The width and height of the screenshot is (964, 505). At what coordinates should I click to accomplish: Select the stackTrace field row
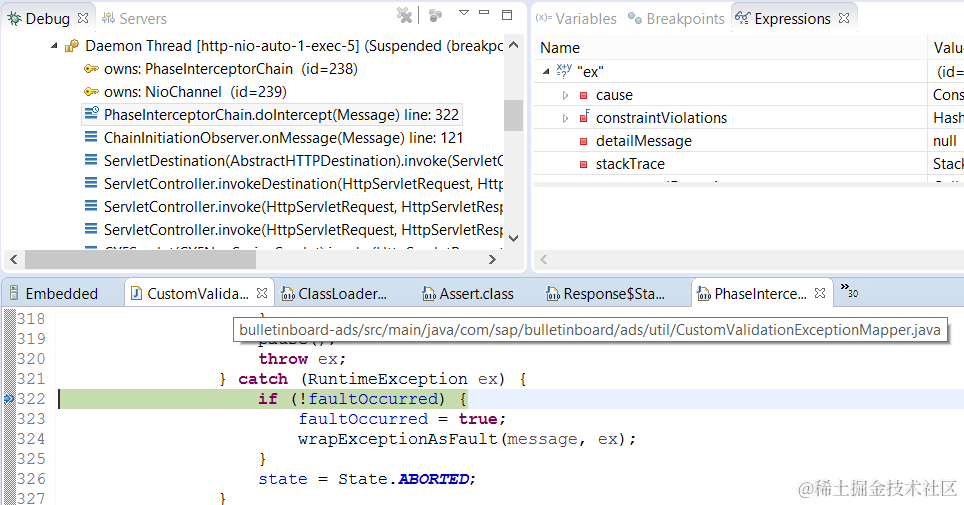(748, 164)
